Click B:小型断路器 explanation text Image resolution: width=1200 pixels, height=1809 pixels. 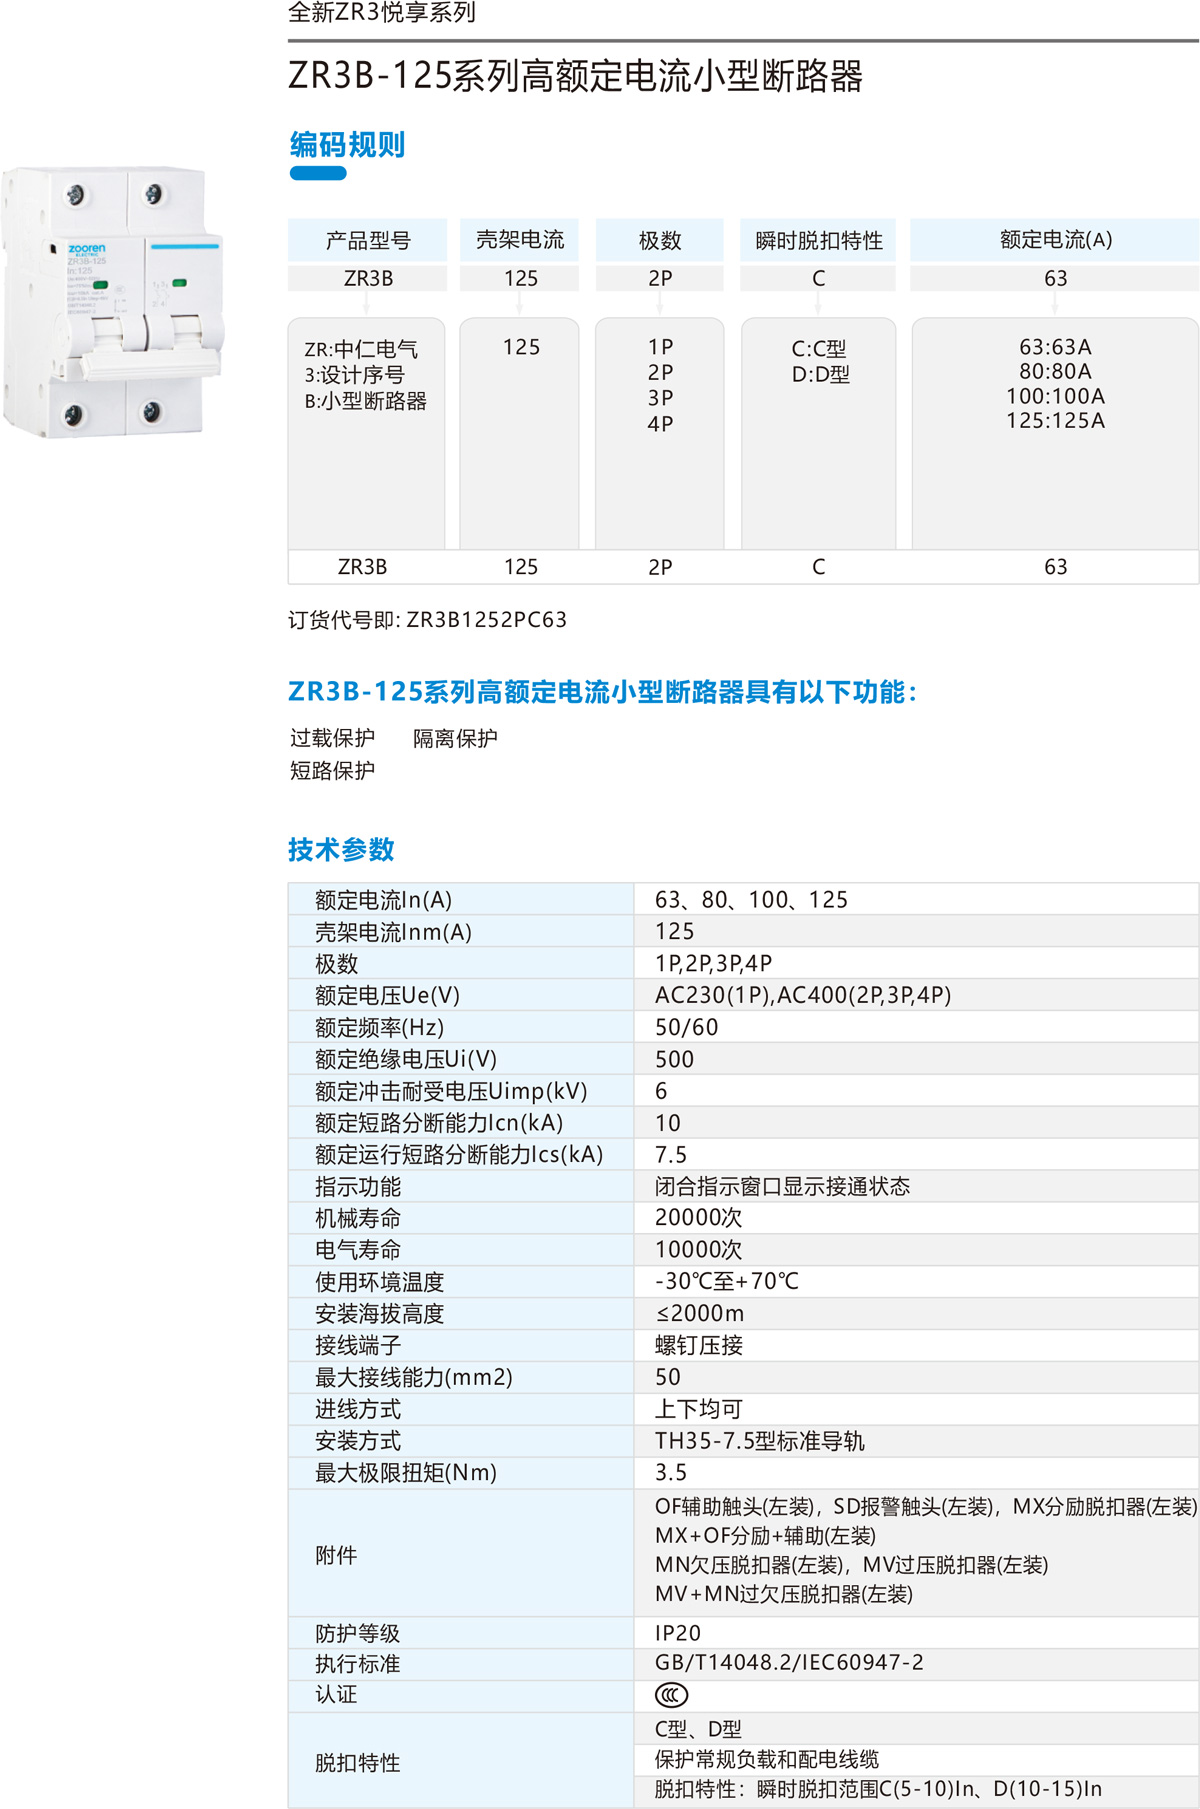pos(365,401)
